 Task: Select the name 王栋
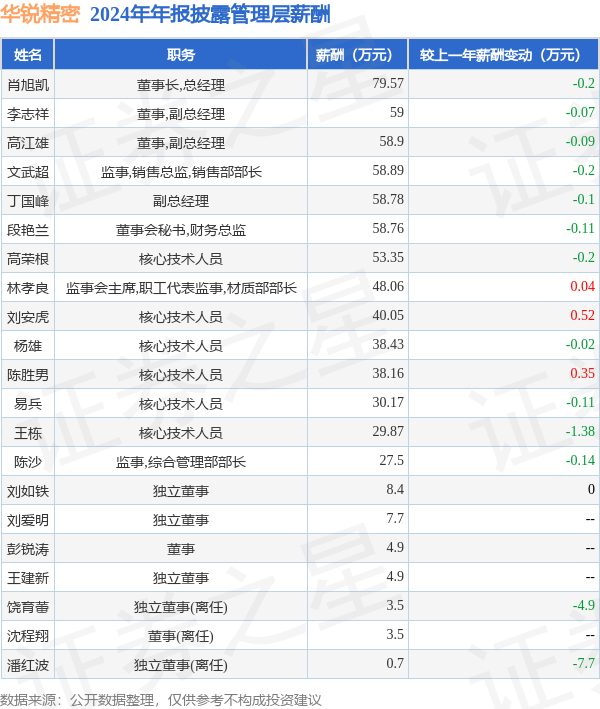click(x=28, y=432)
